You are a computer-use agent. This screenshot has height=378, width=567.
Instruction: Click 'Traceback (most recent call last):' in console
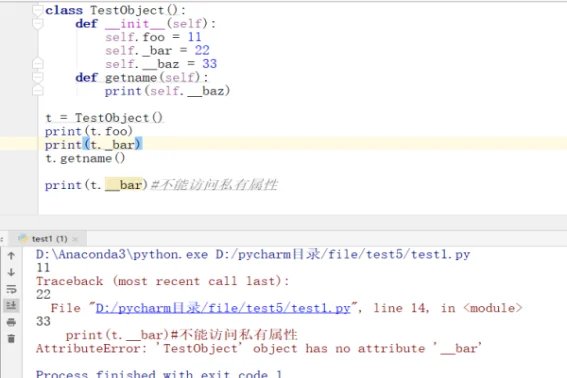click(163, 281)
